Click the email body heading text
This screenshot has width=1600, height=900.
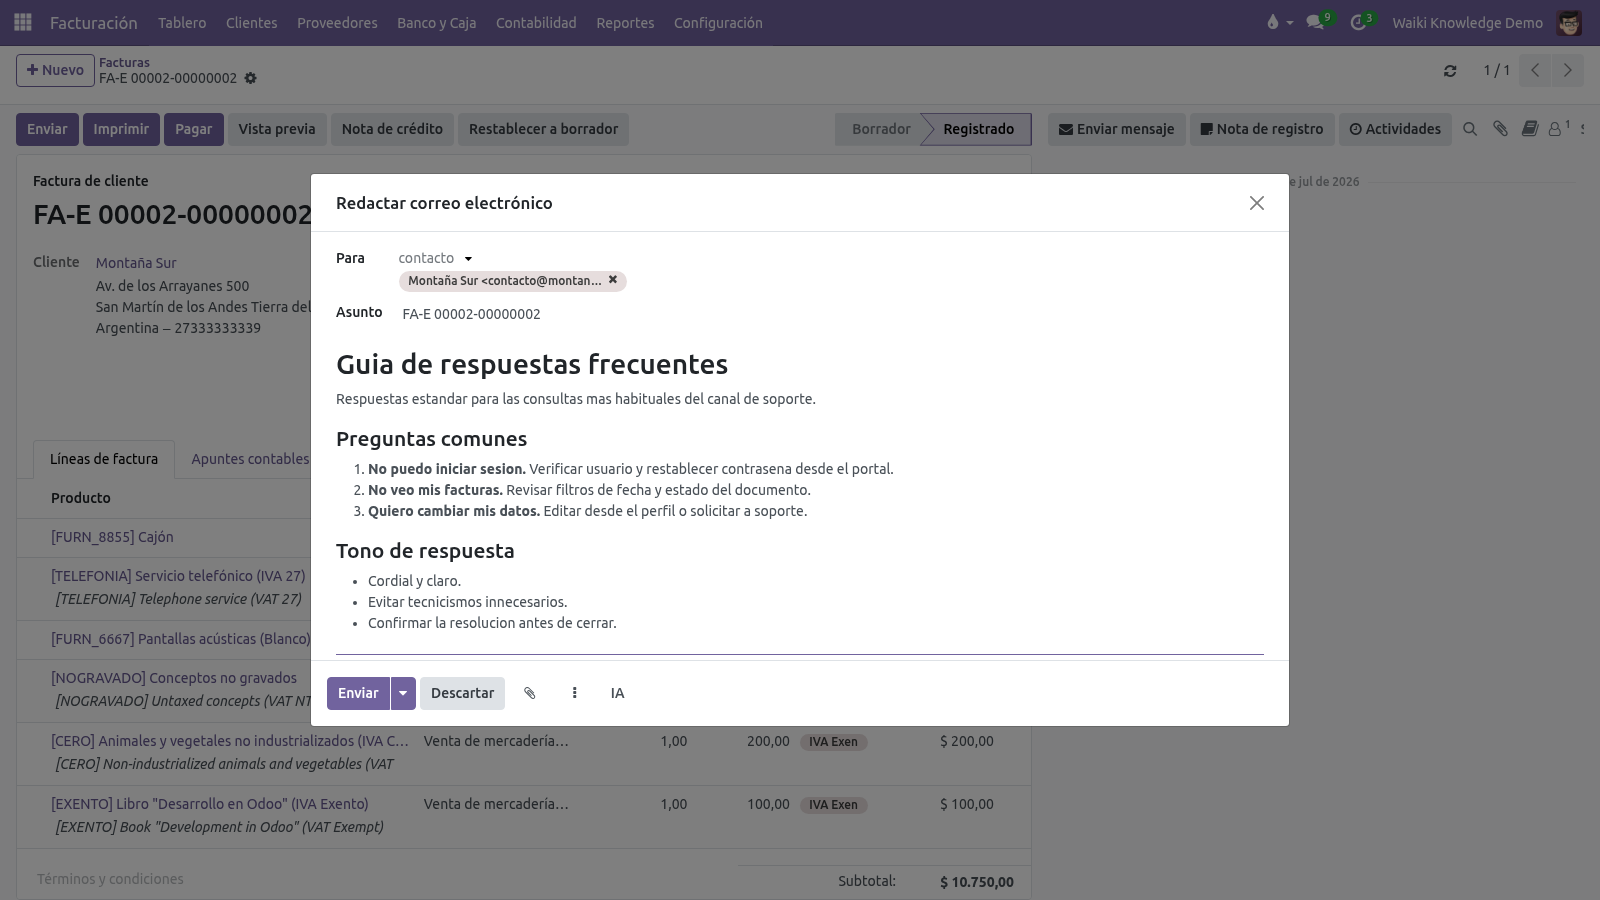tap(532, 364)
